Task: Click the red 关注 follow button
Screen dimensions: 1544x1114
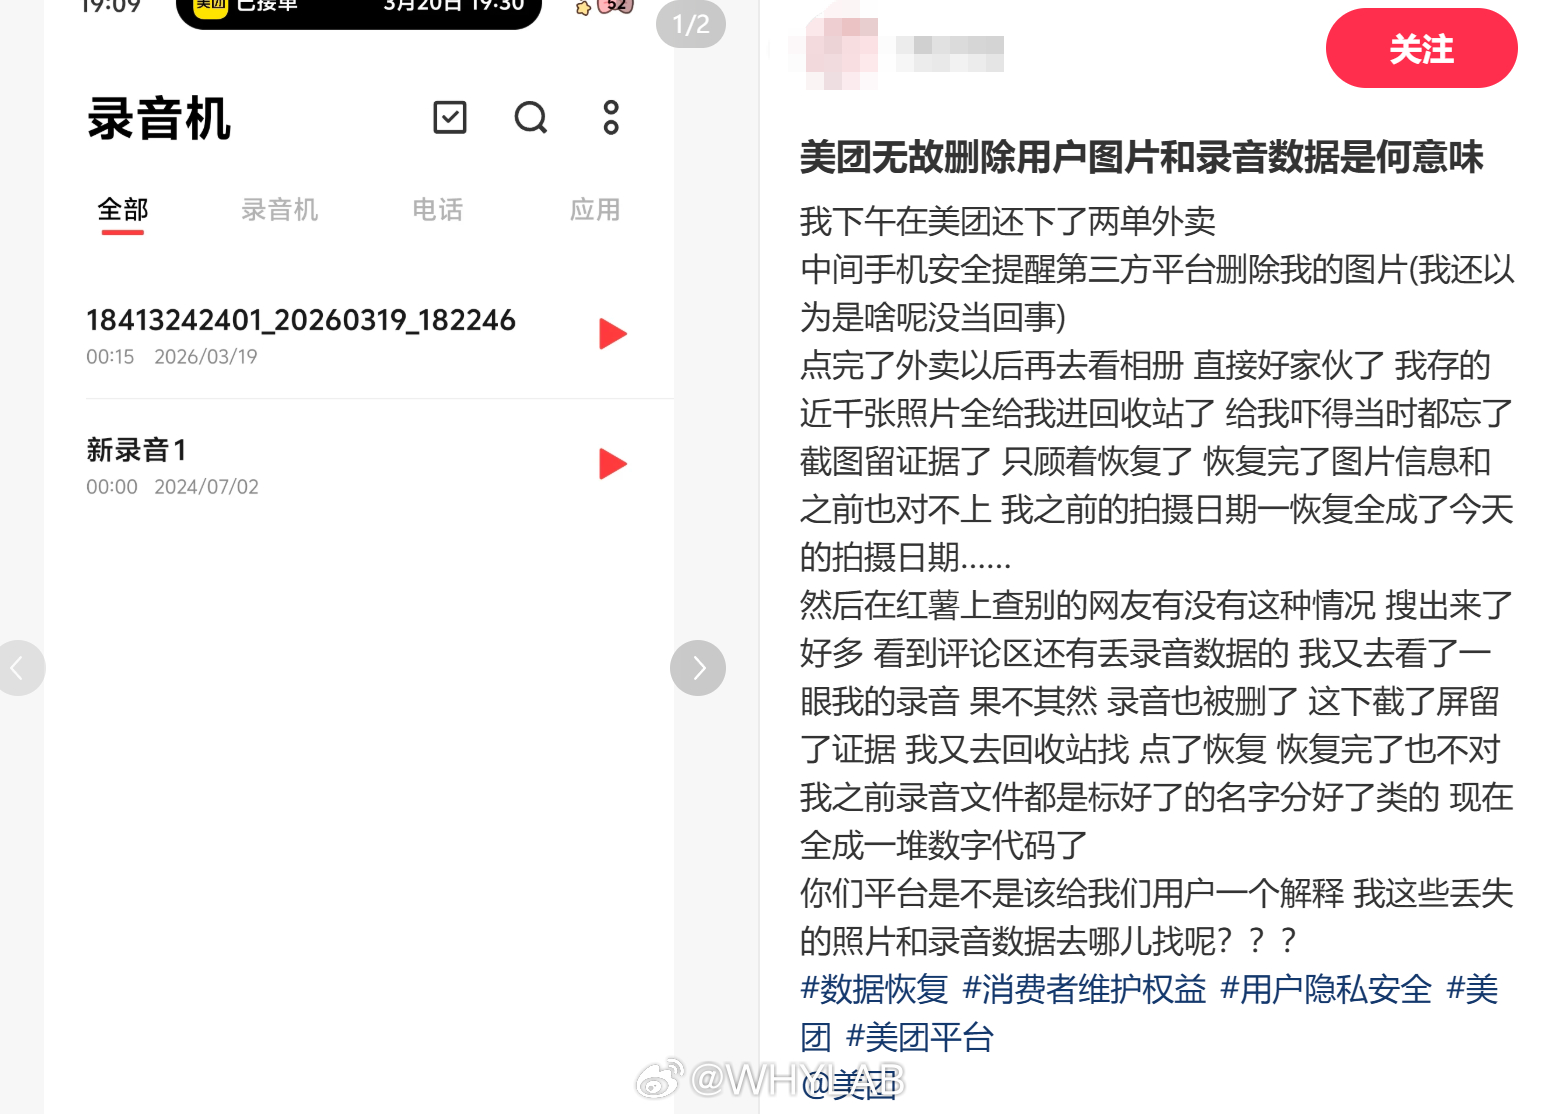Action: 1421,48
